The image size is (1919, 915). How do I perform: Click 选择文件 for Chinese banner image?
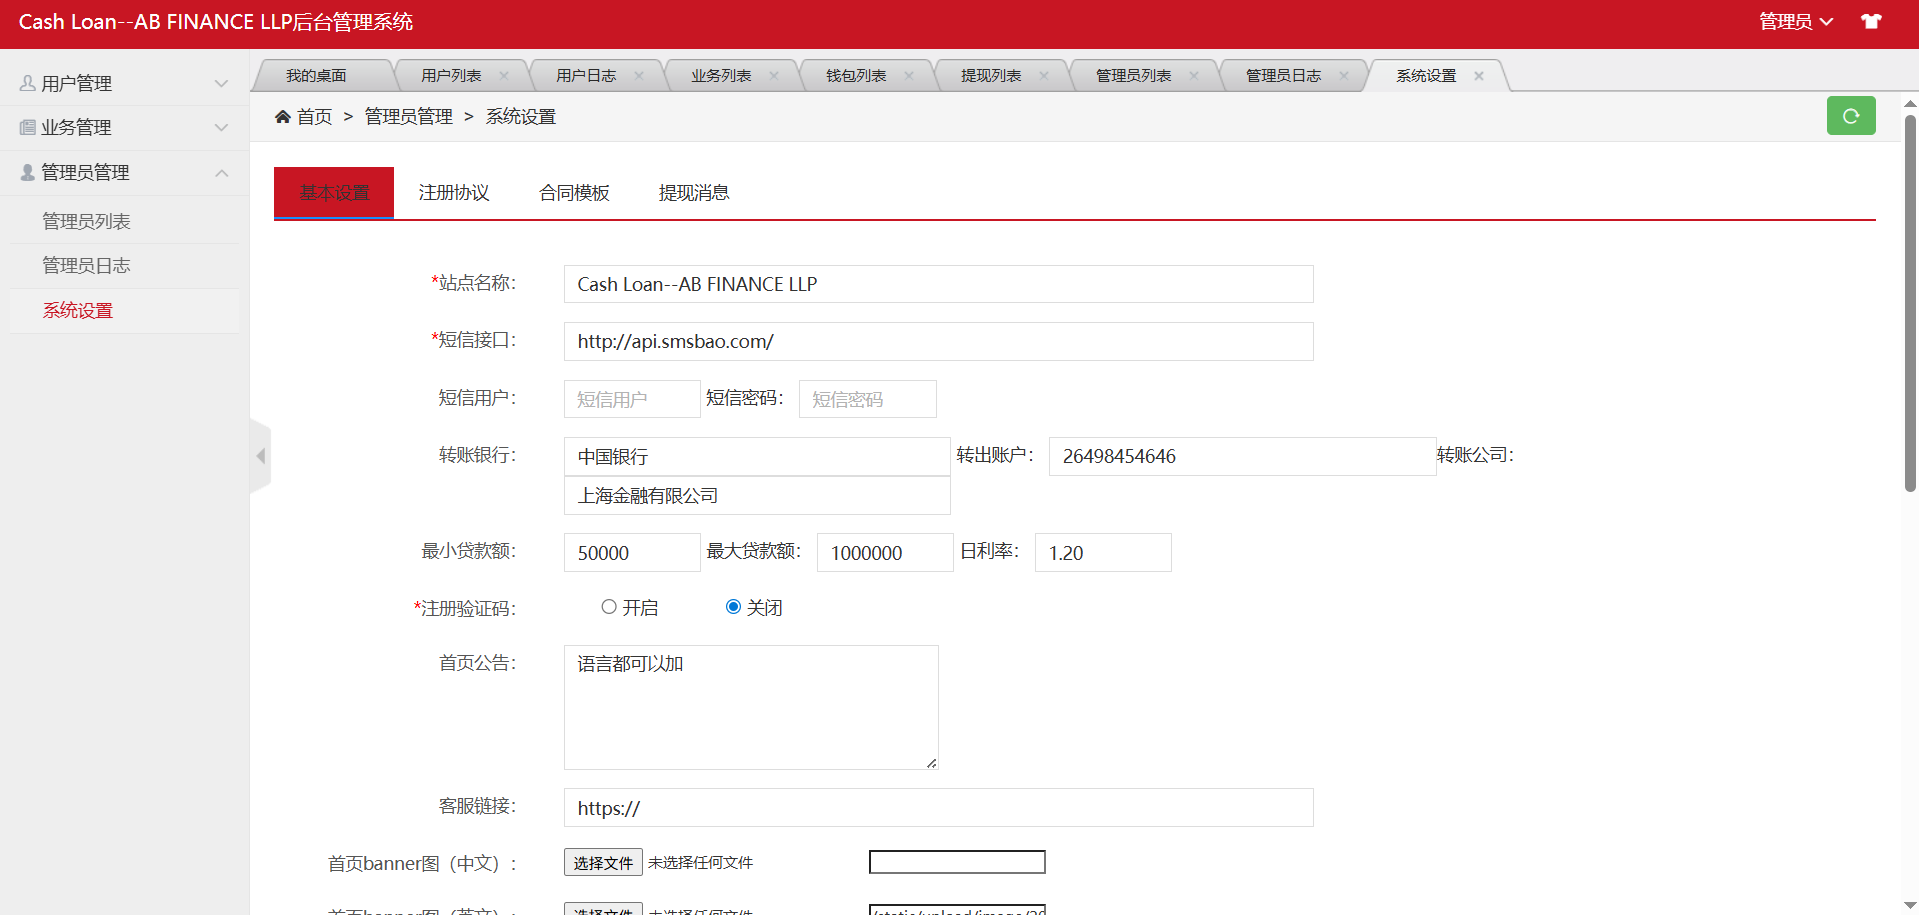point(603,862)
